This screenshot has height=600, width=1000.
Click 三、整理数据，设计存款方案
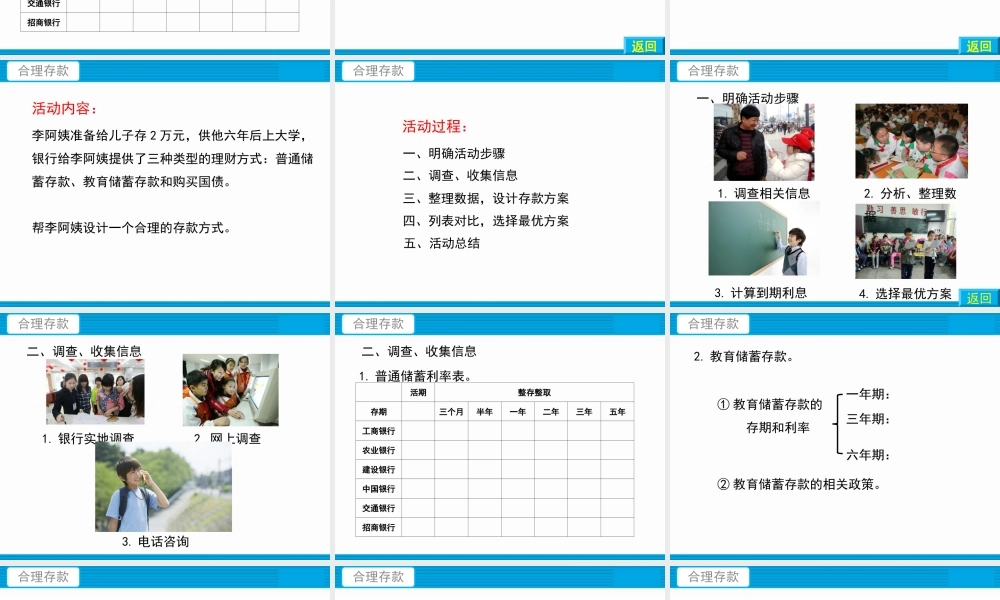tap(486, 198)
